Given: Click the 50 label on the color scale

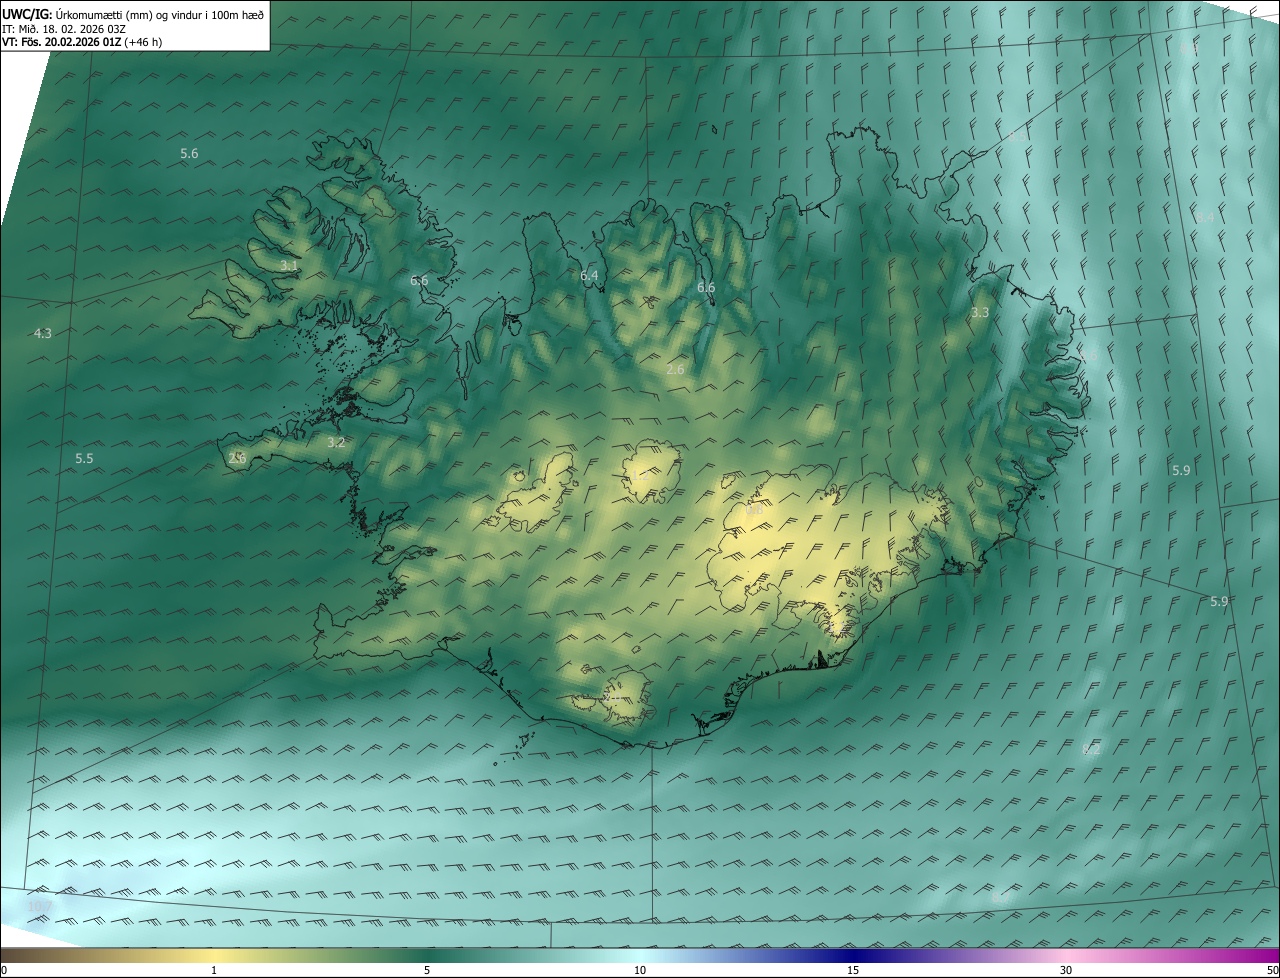Looking at the screenshot, I should (x=1271, y=970).
